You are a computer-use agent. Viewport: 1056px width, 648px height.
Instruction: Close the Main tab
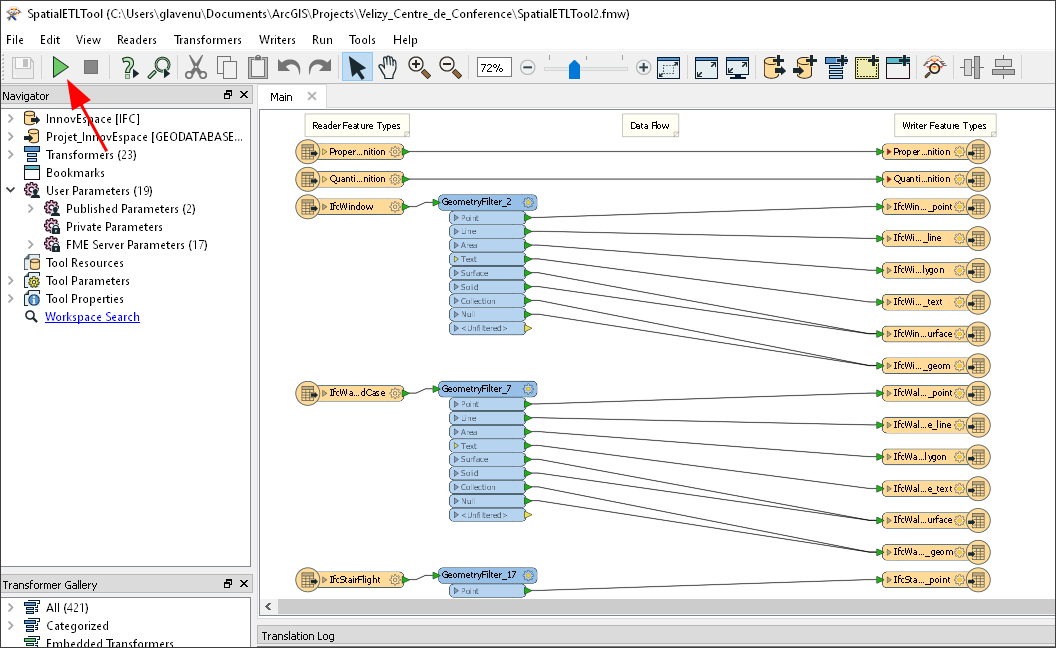click(x=312, y=96)
